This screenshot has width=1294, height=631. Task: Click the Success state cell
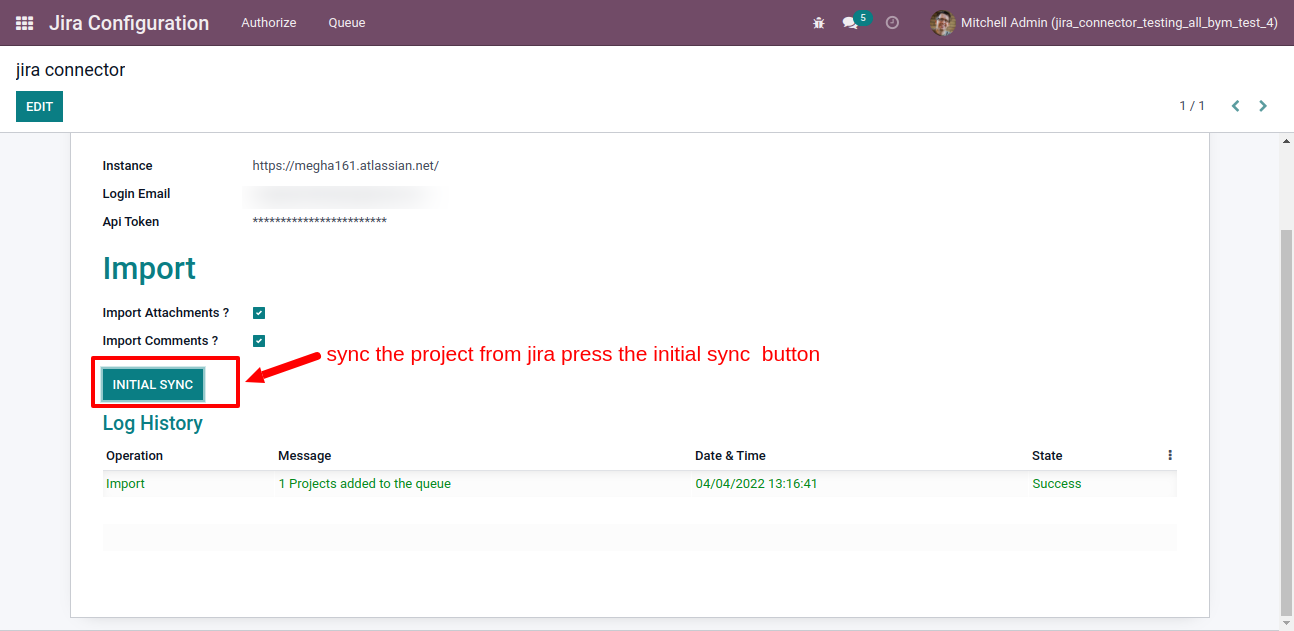pyautogui.click(x=1057, y=484)
